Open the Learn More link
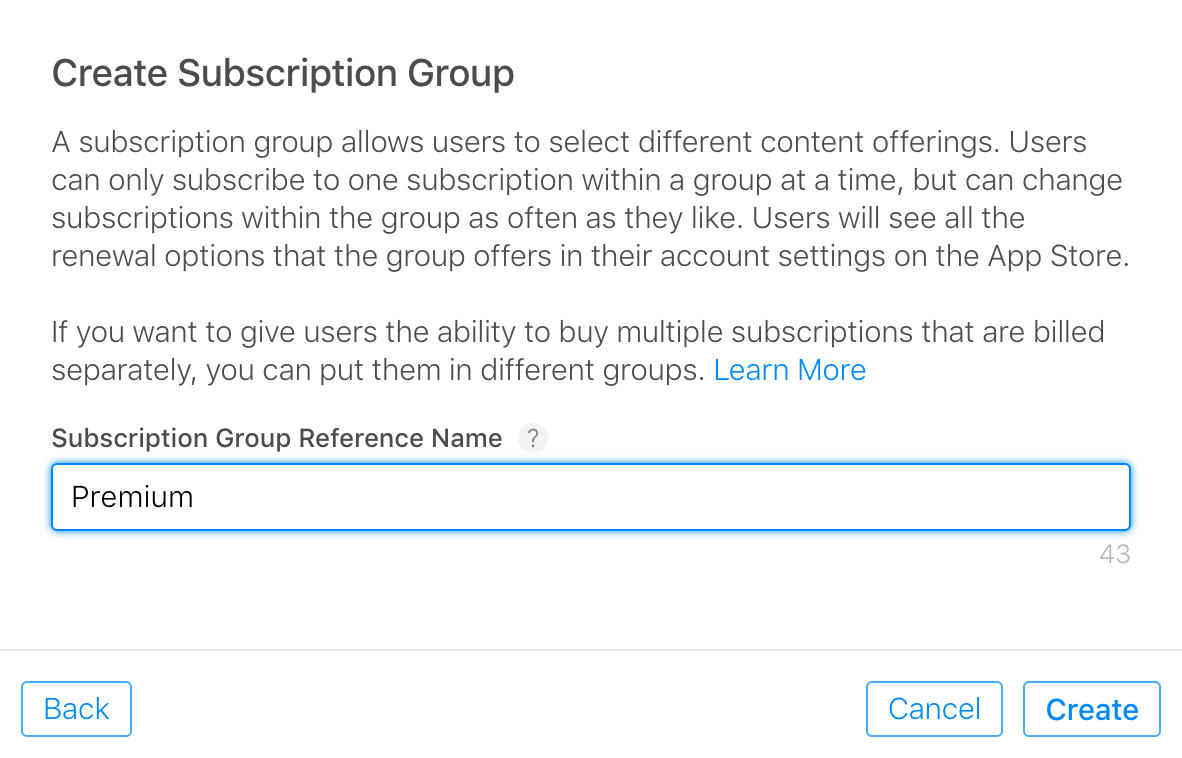 click(x=789, y=370)
